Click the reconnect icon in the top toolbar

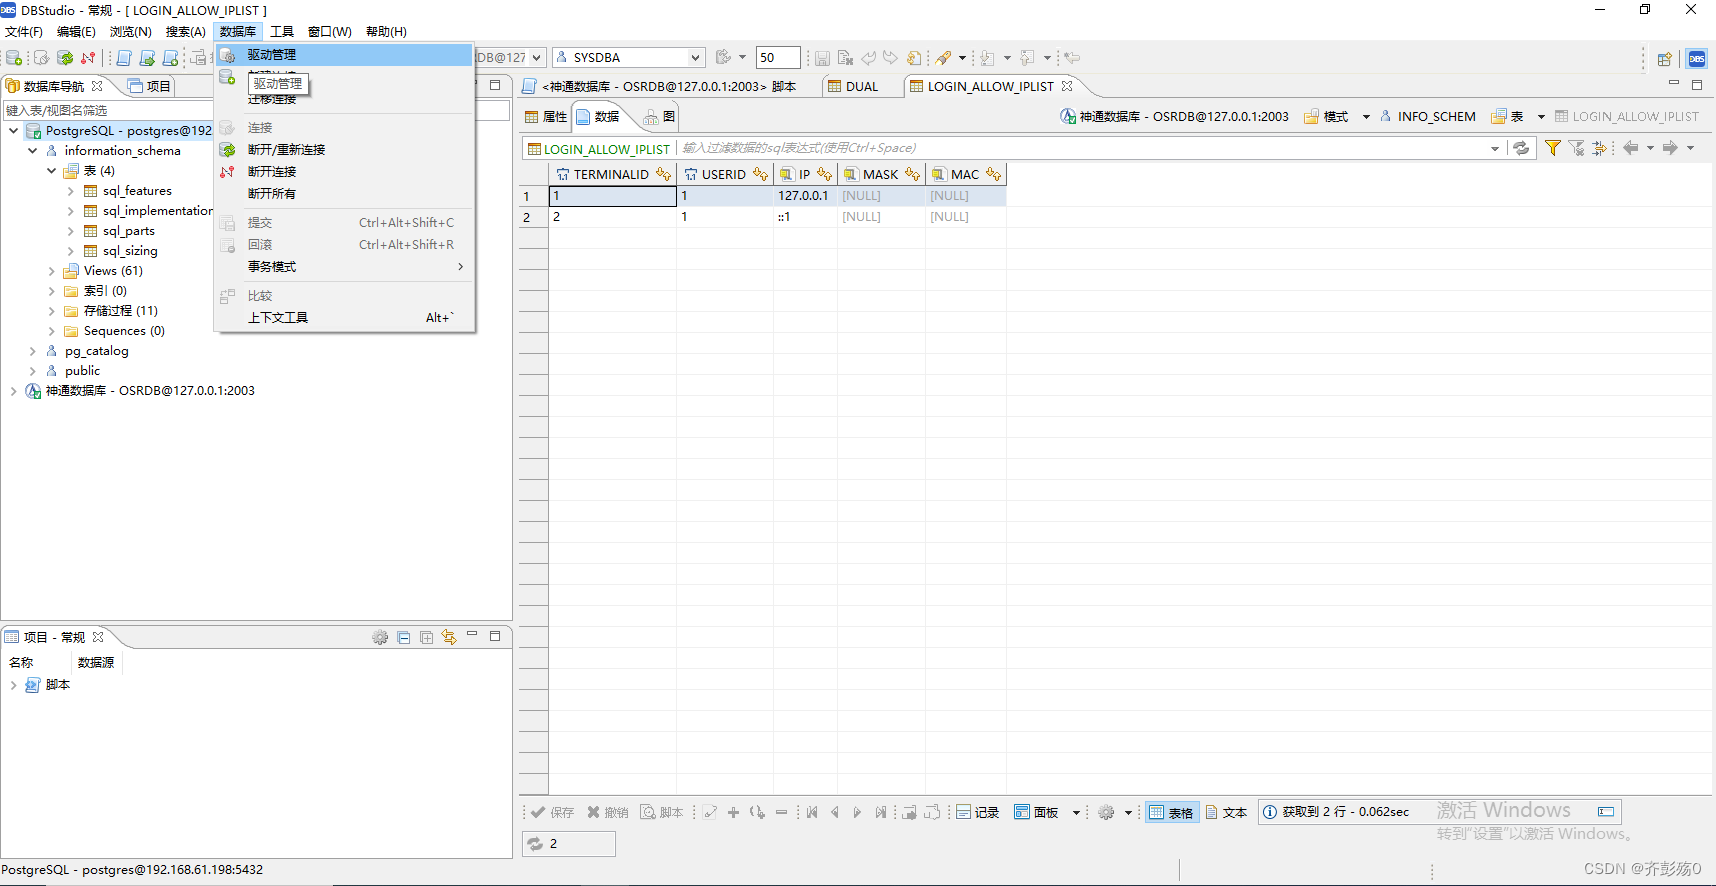pyautogui.click(x=65, y=58)
